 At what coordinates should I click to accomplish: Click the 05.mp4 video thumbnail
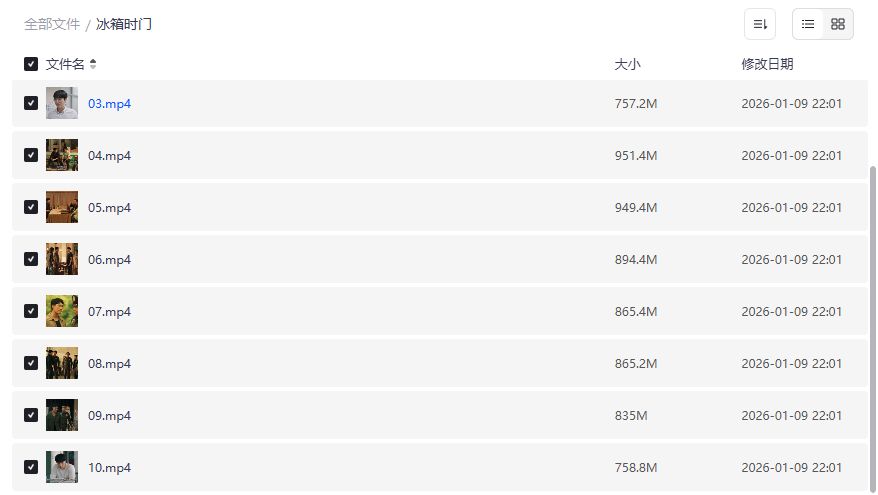click(x=62, y=207)
